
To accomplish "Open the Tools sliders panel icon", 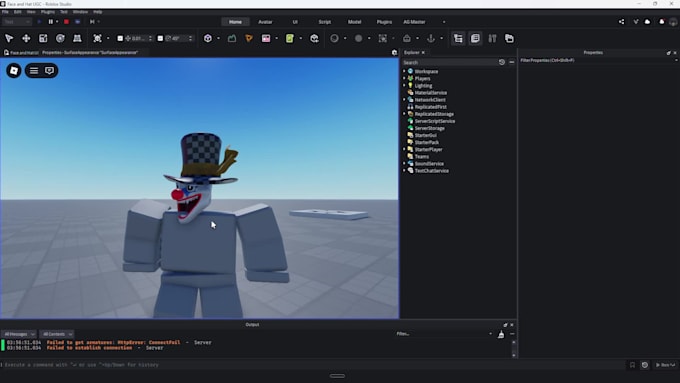I will [x=492, y=39].
